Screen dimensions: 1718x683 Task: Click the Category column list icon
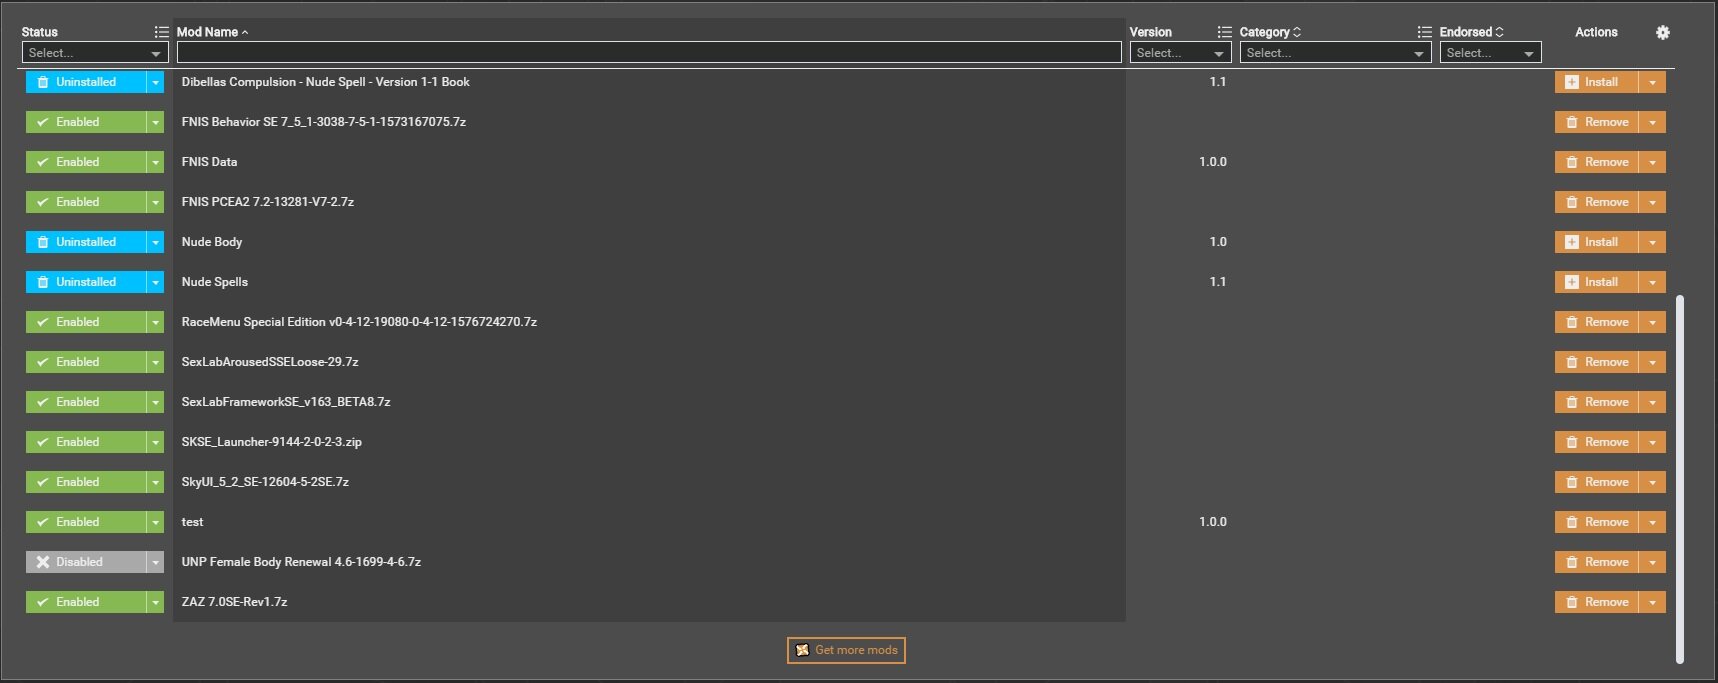(x=1424, y=32)
